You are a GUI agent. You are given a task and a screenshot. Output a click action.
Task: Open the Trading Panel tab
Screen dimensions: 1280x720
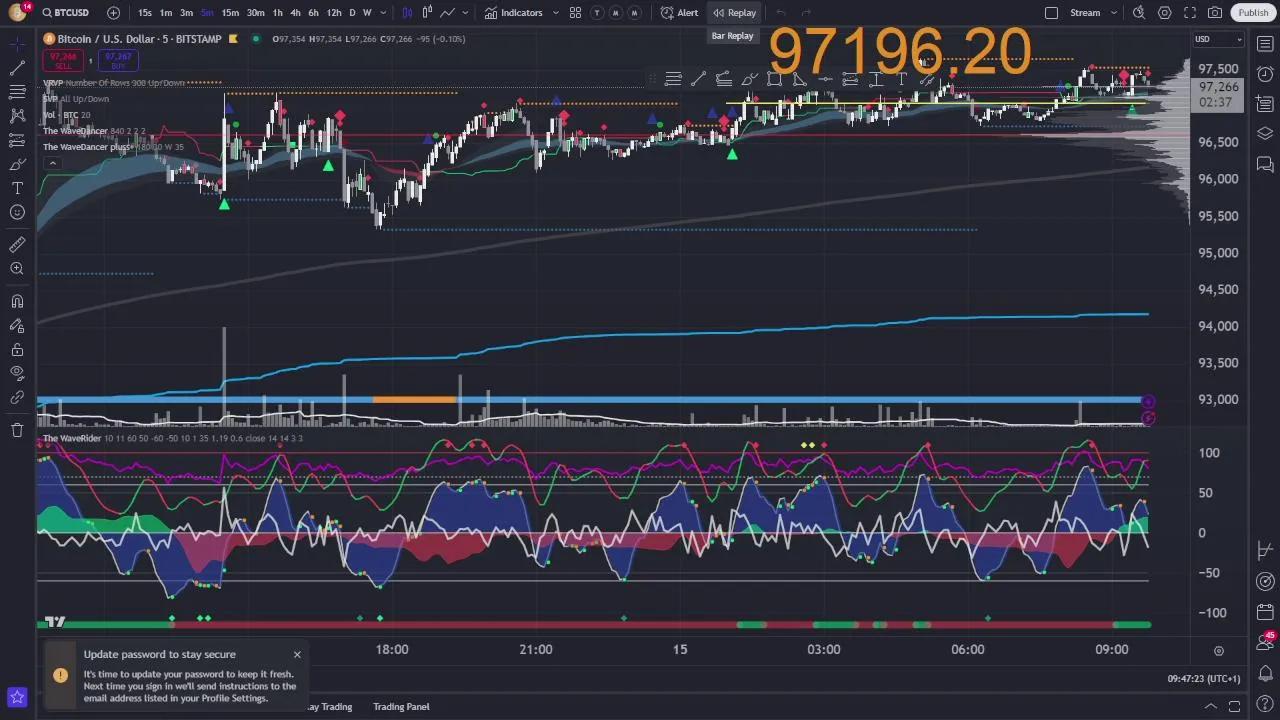point(401,706)
